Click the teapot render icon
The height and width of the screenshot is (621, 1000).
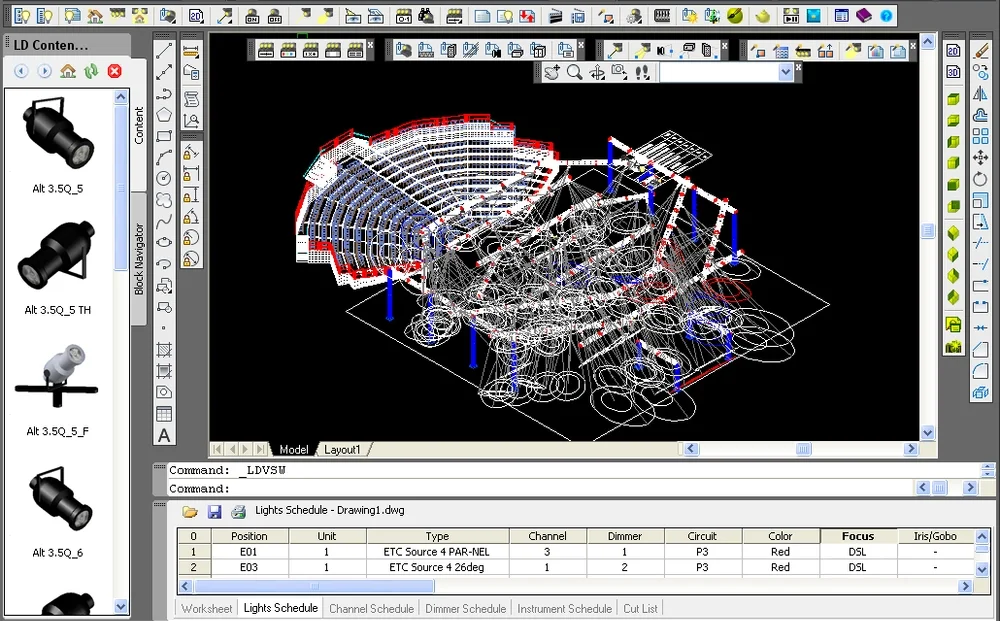(763, 16)
